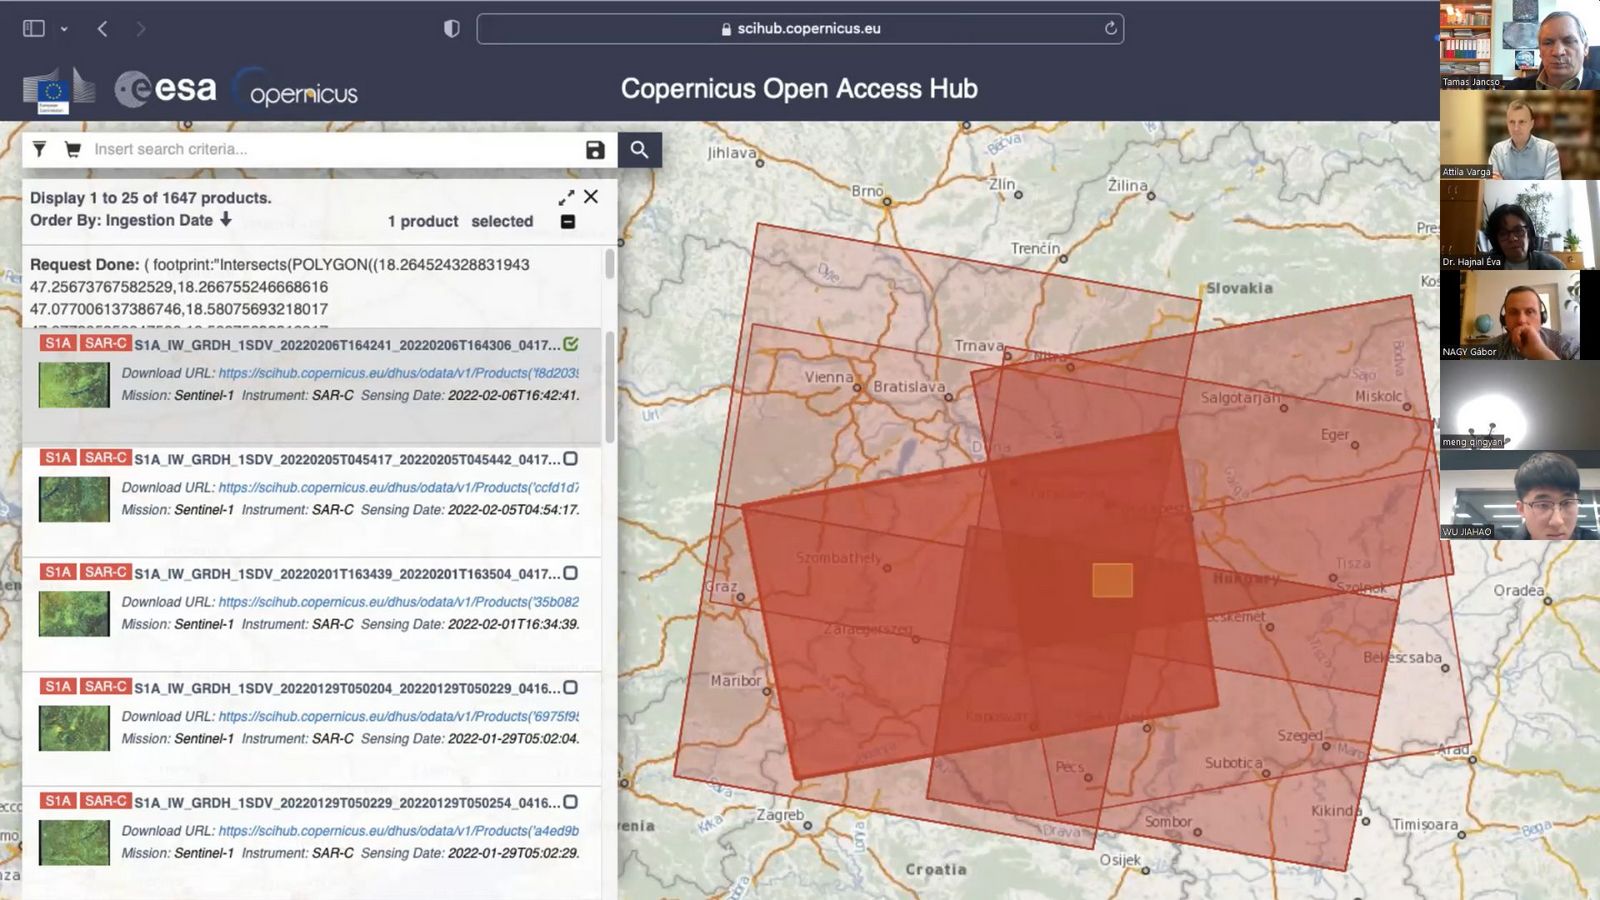Viewport: 1600px width, 900px height.
Task: Click the ESA logo
Action: (x=166, y=89)
